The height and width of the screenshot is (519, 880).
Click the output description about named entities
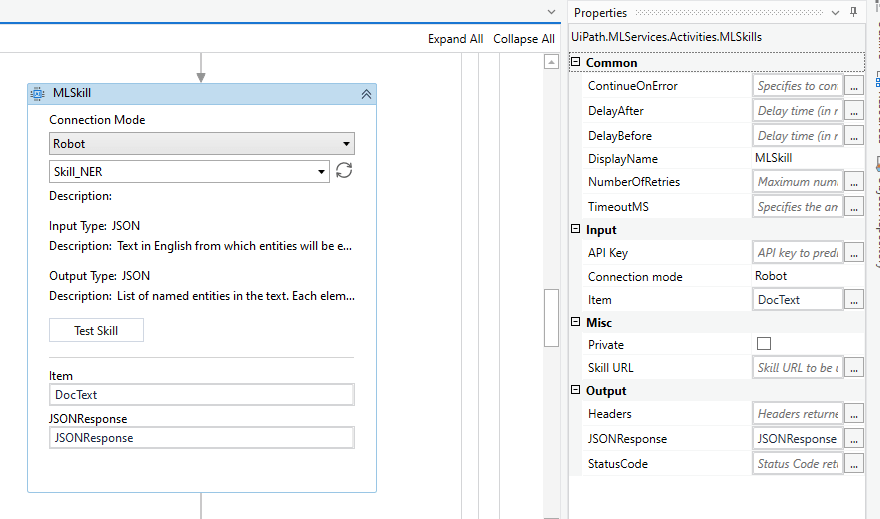pos(236,296)
